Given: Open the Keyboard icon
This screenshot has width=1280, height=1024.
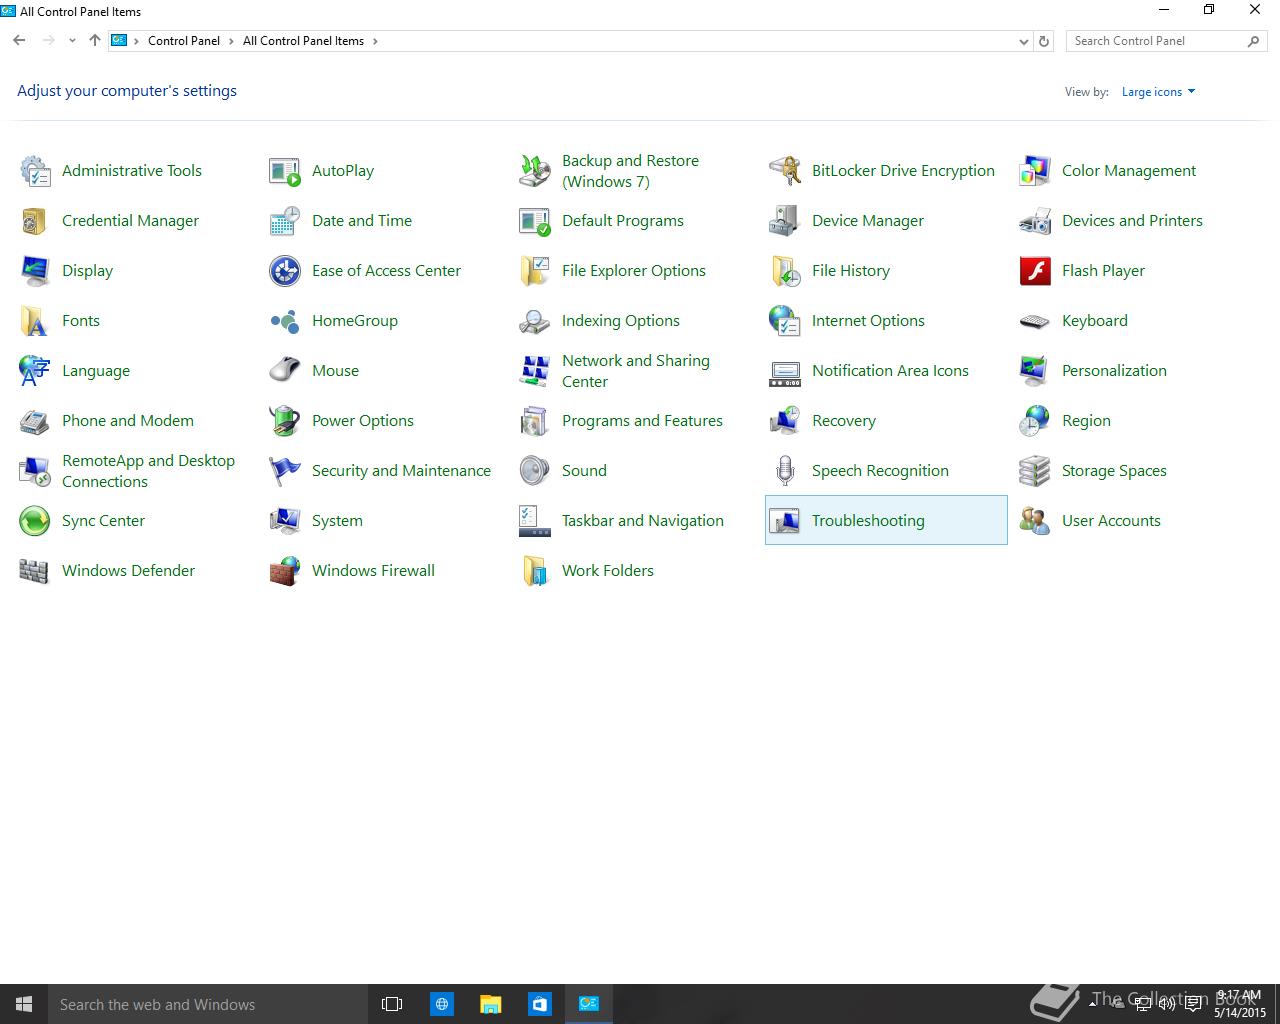Looking at the screenshot, I should click(1035, 321).
